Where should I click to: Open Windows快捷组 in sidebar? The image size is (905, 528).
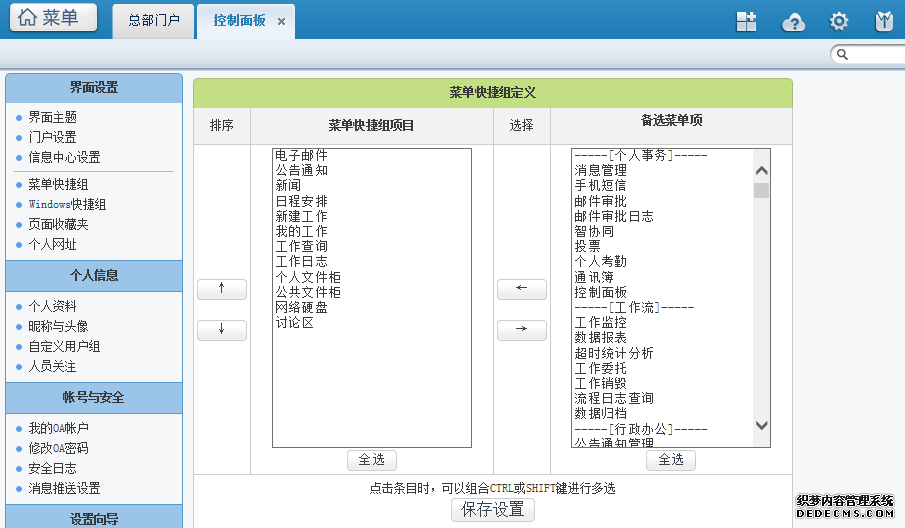[68, 204]
